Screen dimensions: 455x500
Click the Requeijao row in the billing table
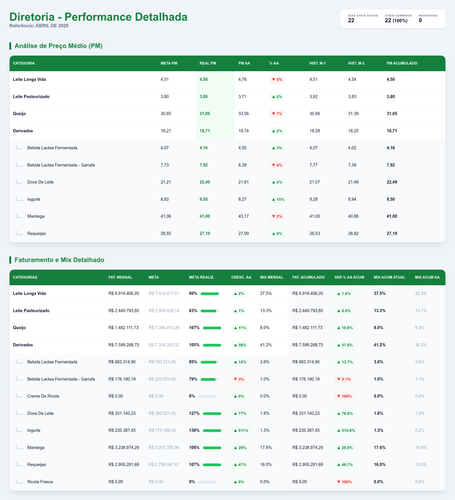227,465
